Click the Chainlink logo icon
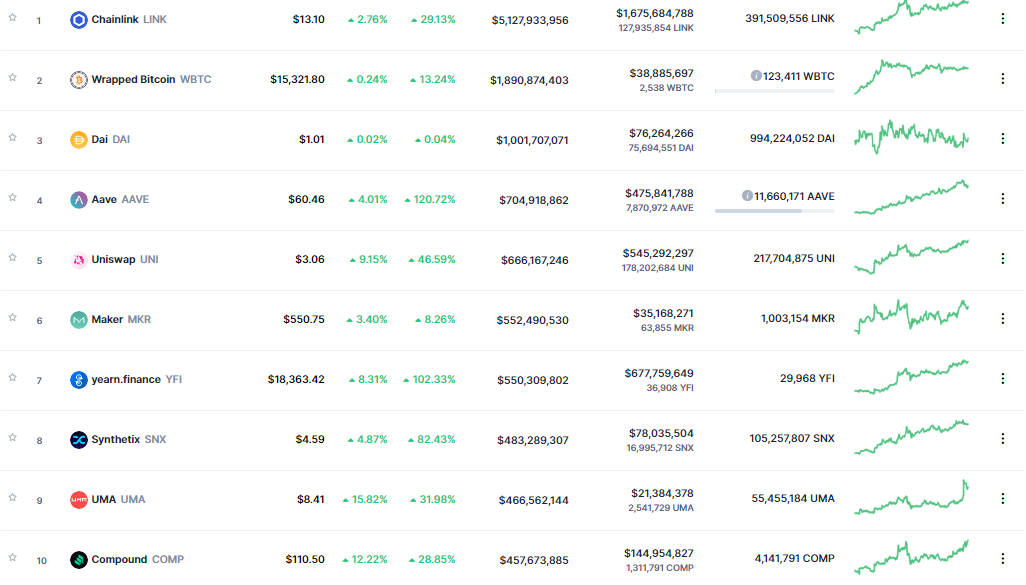The width and height of the screenshot is (1026, 585). pos(79,20)
